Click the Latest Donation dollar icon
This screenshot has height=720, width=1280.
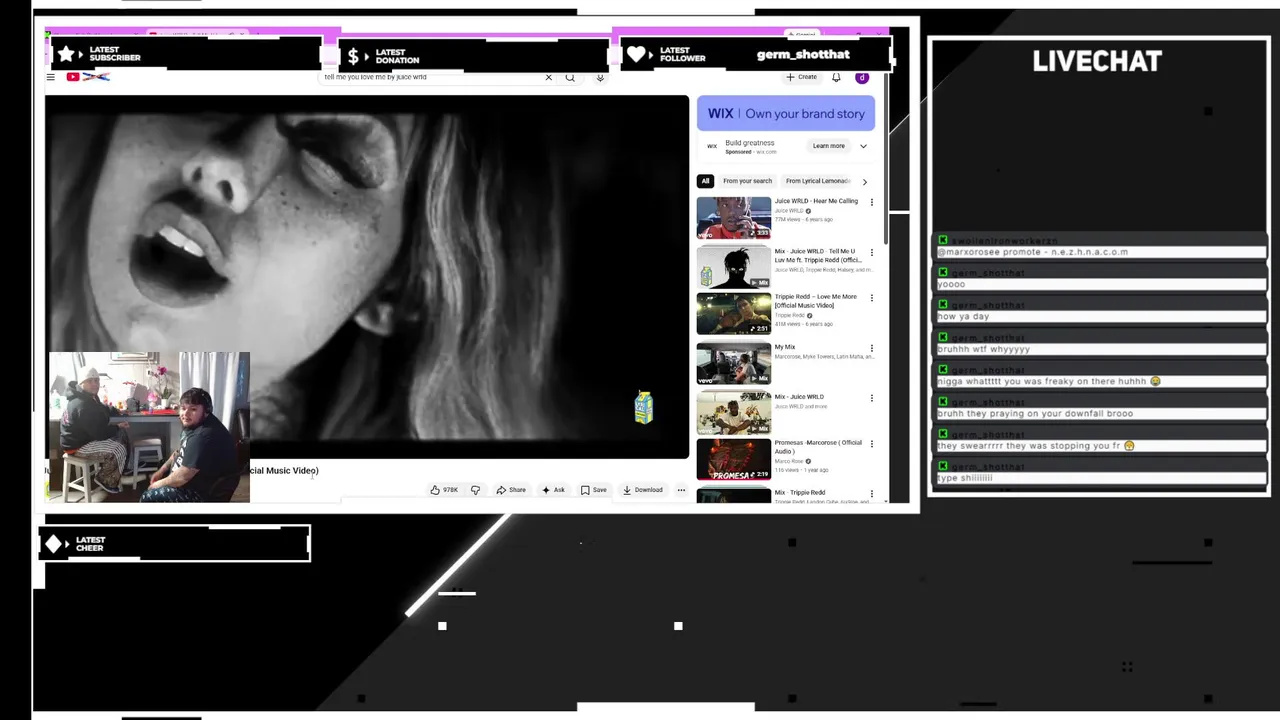tap(353, 55)
